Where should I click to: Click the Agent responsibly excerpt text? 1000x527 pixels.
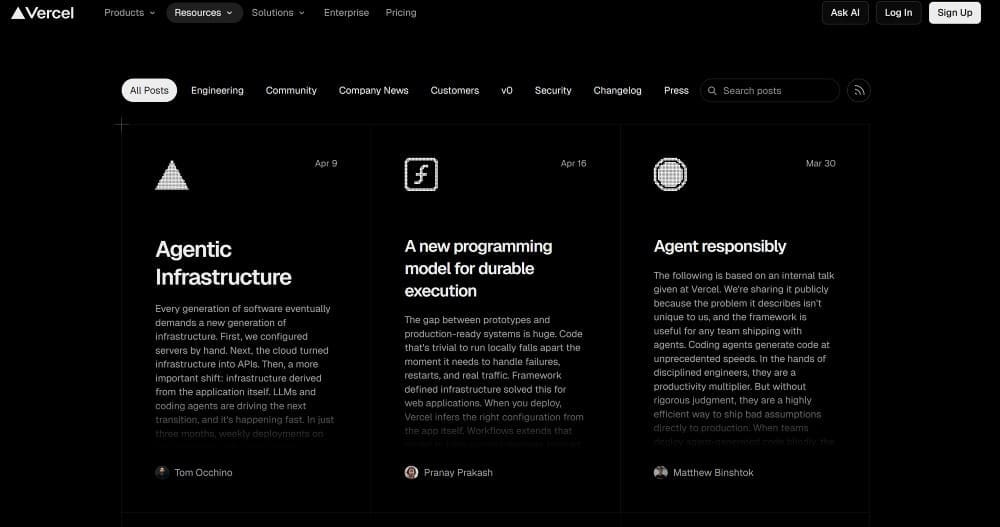(x=744, y=358)
